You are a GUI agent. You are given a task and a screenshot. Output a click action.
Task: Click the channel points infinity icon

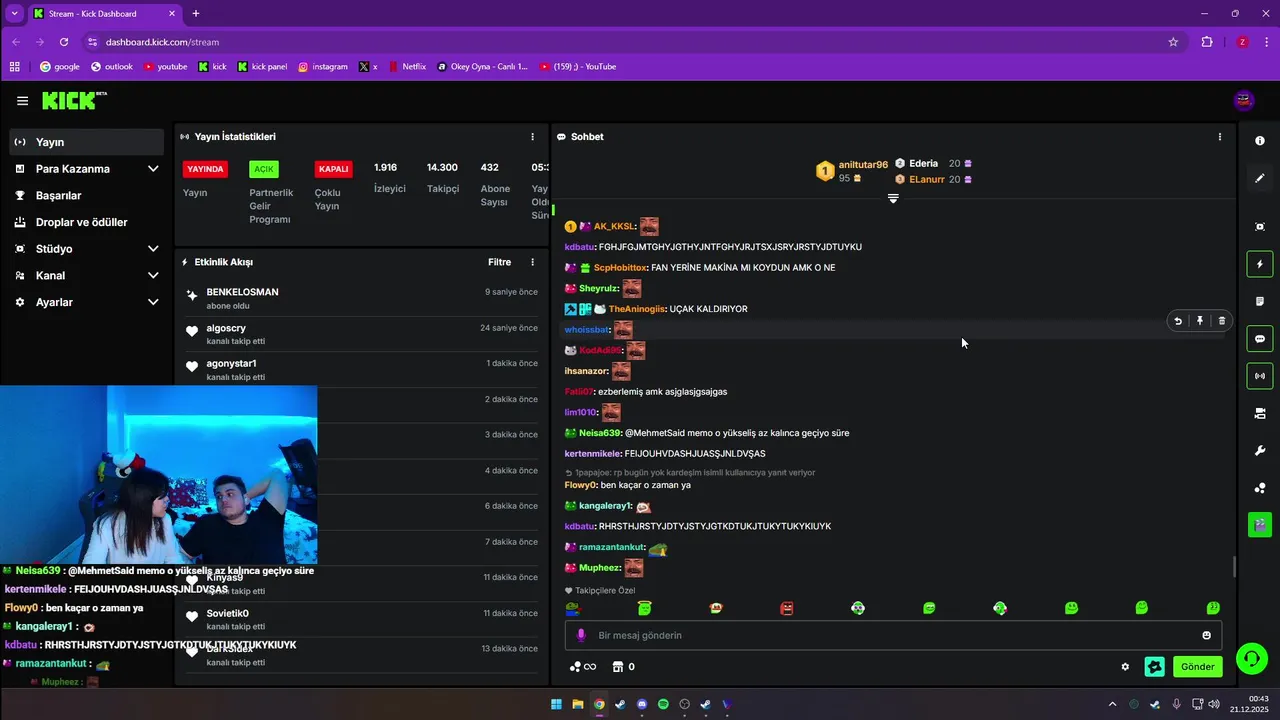[582, 667]
